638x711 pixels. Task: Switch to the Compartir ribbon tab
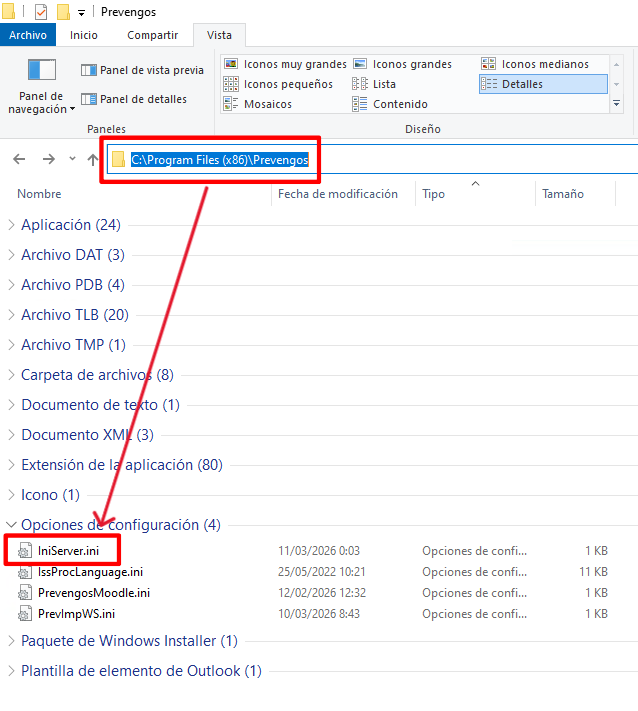[152, 35]
